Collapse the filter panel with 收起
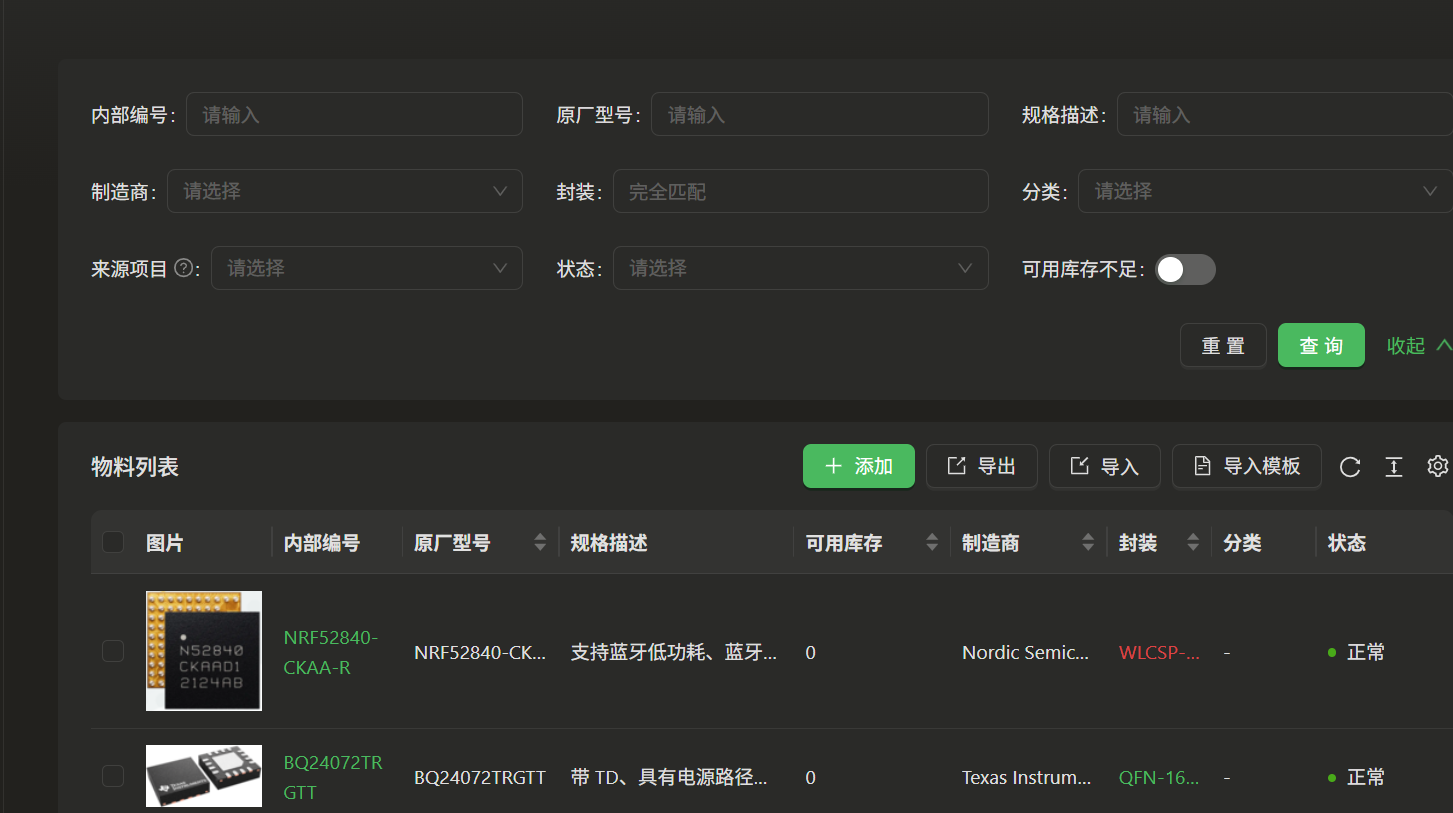1453x813 pixels. (1417, 345)
